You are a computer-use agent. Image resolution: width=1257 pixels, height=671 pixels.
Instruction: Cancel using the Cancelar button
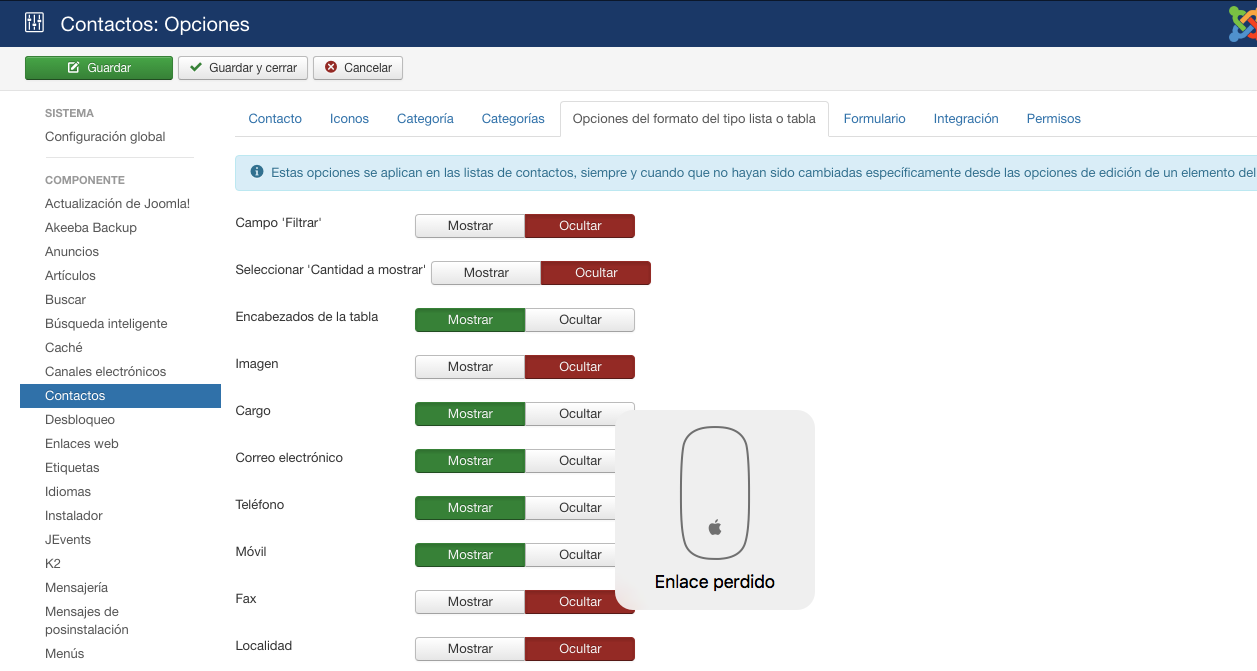click(x=358, y=68)
